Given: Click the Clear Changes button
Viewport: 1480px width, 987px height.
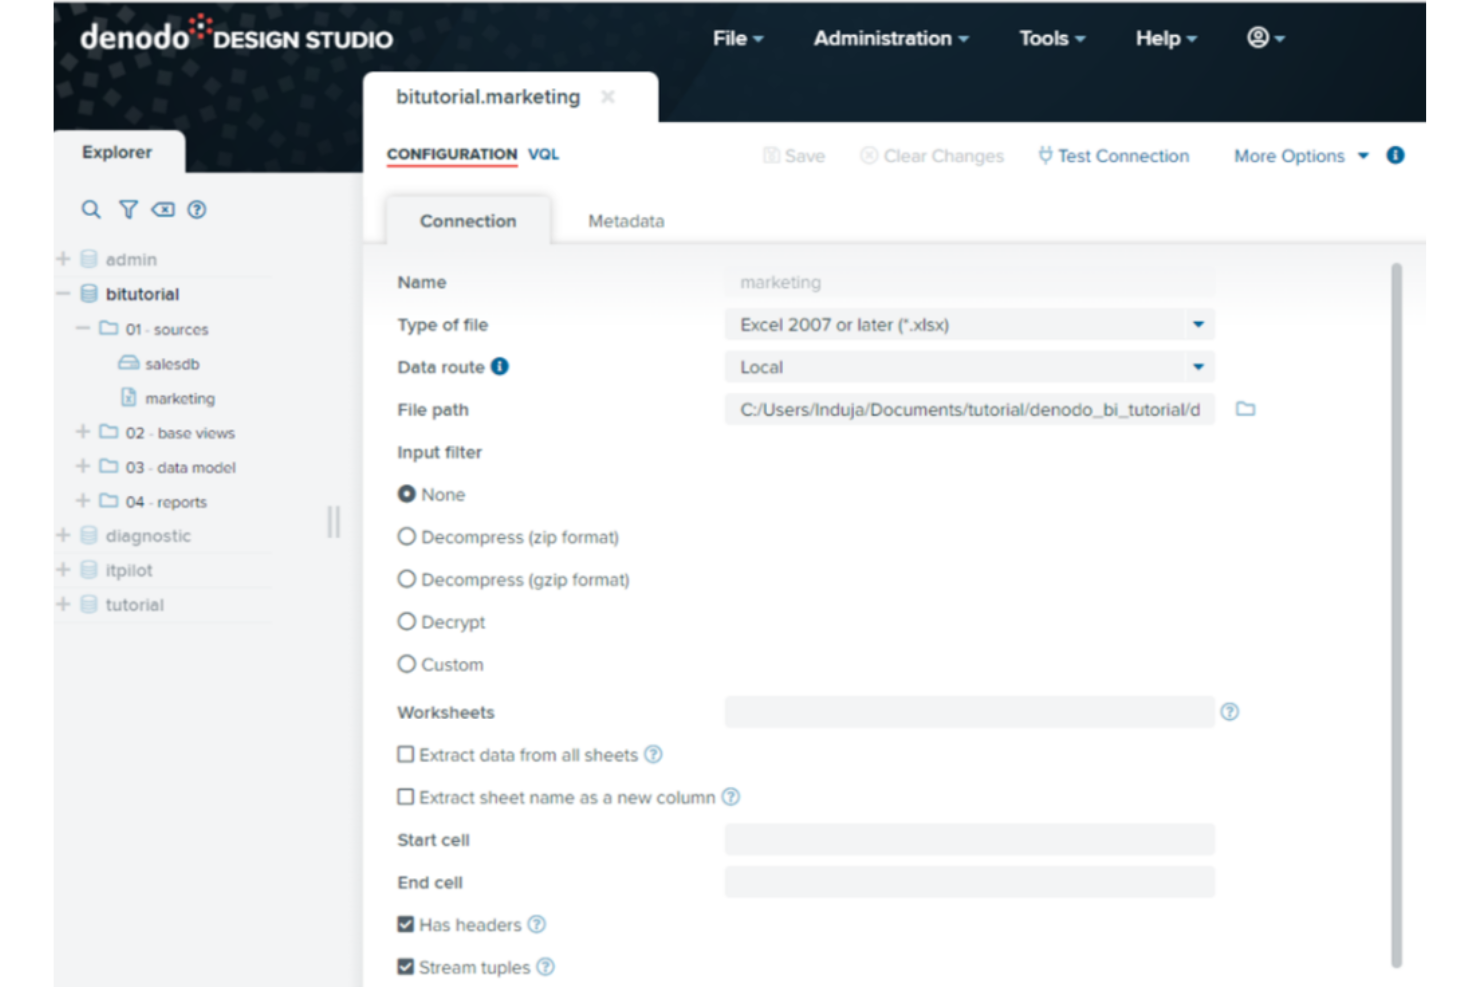Looking at the screenshot, I should pyautogui.click(x=932, y=156).
